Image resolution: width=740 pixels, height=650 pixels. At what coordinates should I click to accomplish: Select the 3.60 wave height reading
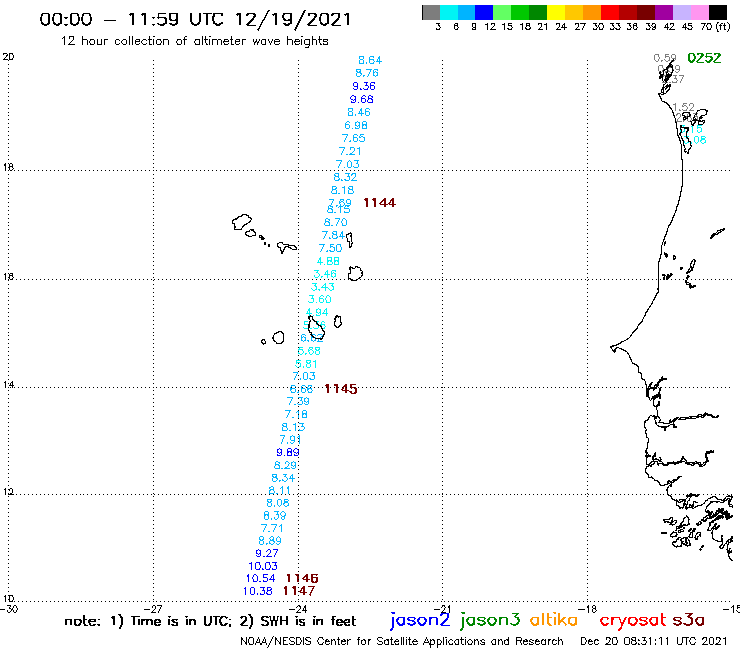(320, 299)
